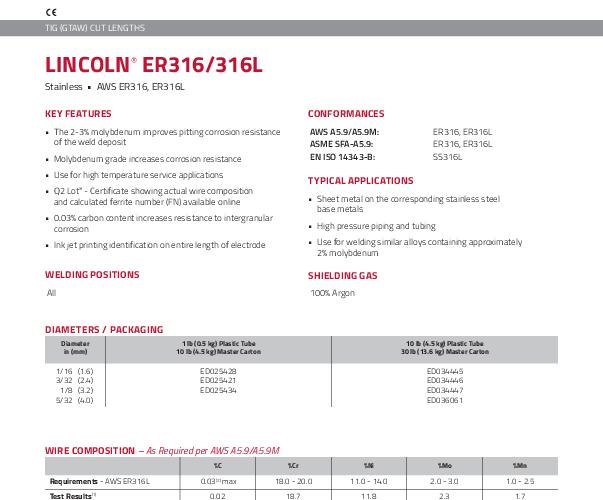Select the KEY FEATURES heading
The image size is (603, 500).
[78, 114]
